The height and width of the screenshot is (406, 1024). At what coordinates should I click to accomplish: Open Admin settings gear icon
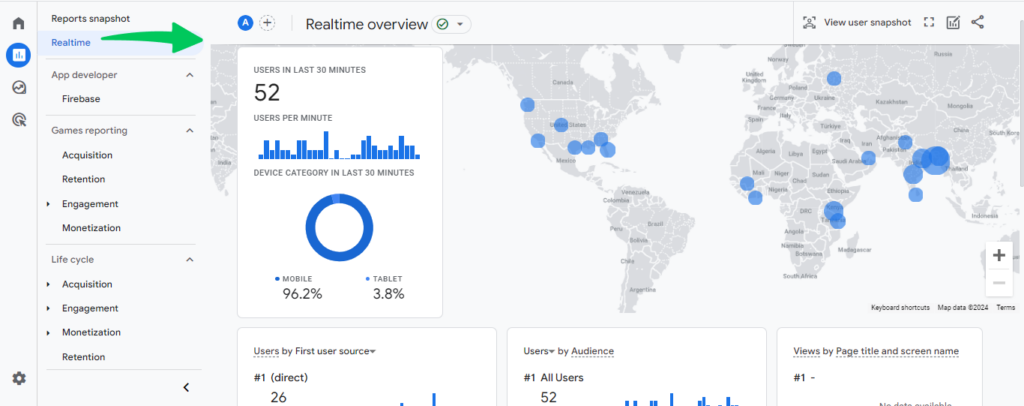[x=18, y=378]
